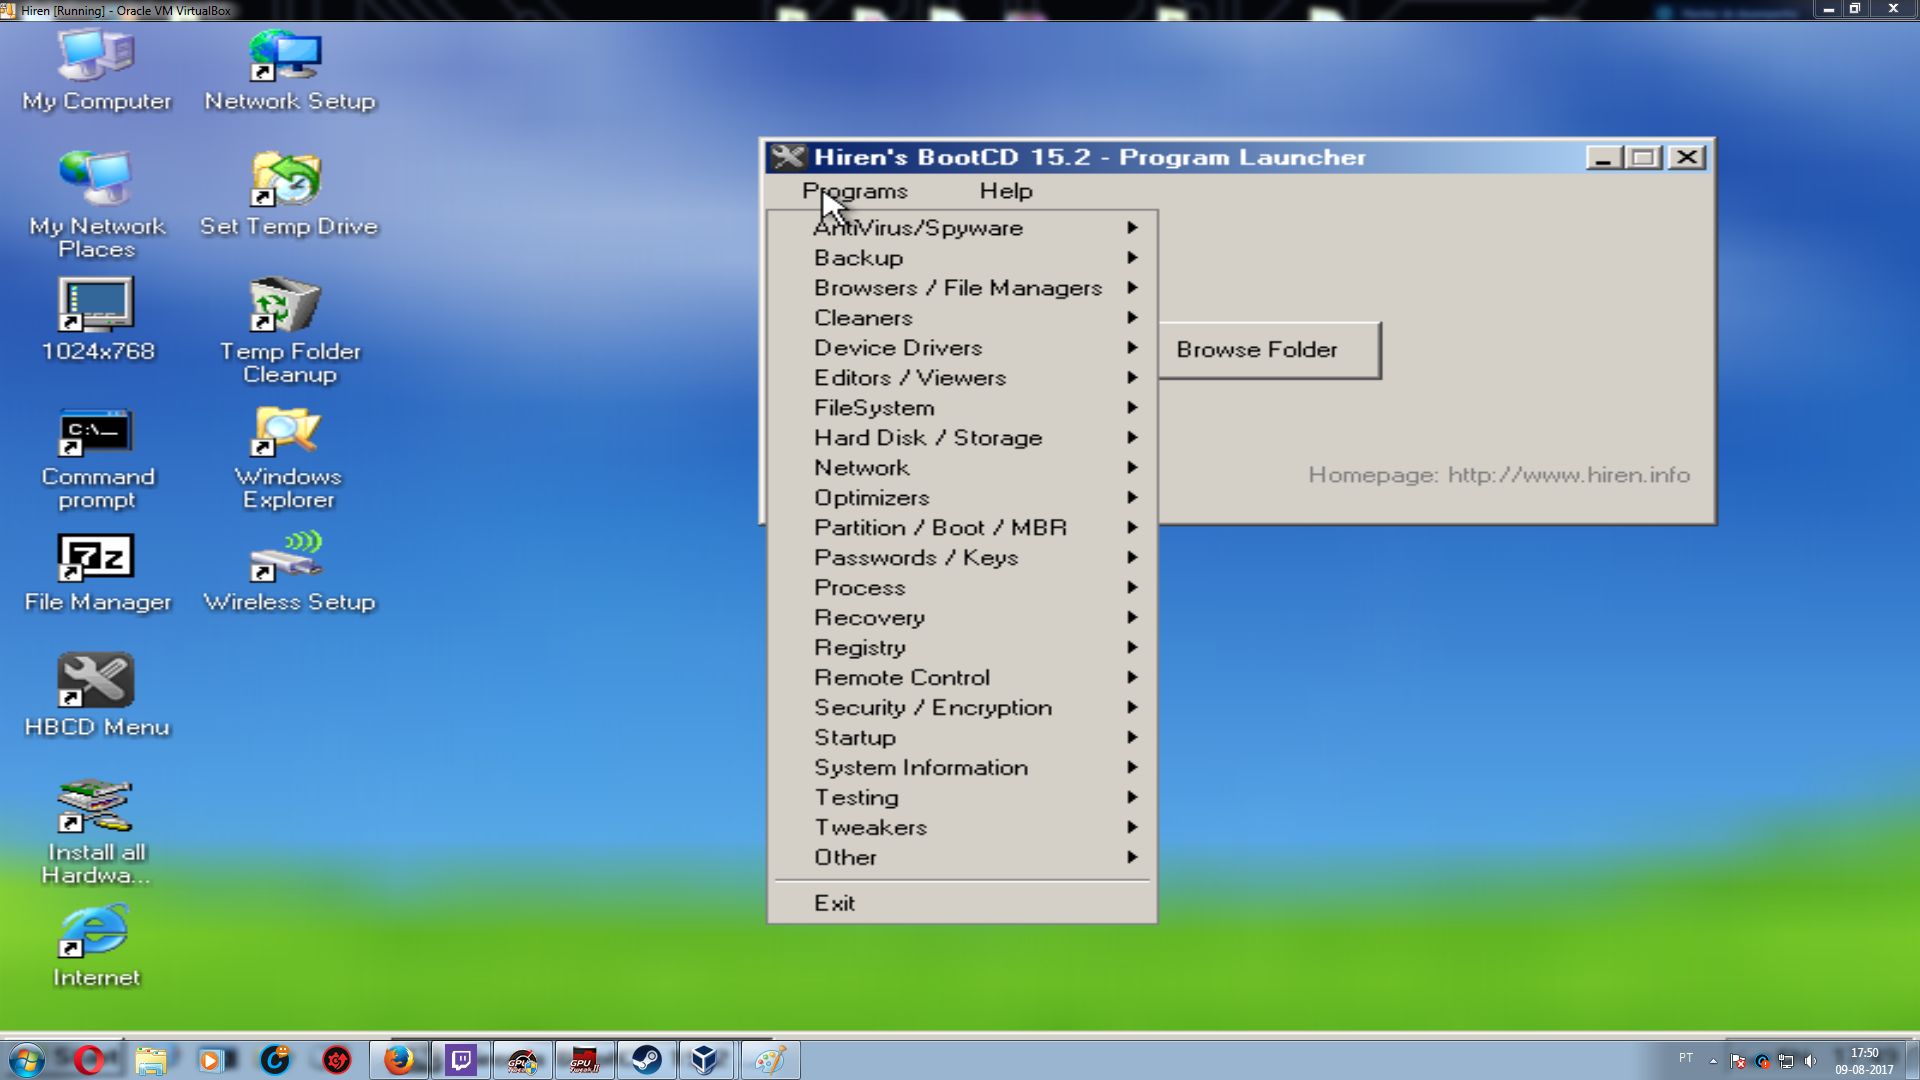This screenshot has width=1920, height=1080.
Task: Expand the Cleaners submenu arrow
Action: [x=1132, y=318]
